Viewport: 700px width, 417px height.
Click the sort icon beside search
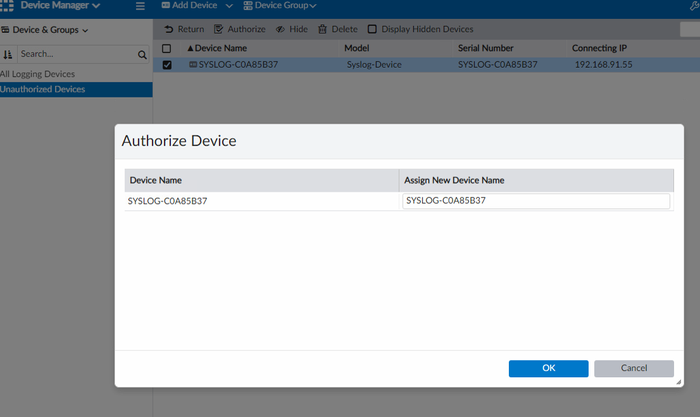coord(8,54)
